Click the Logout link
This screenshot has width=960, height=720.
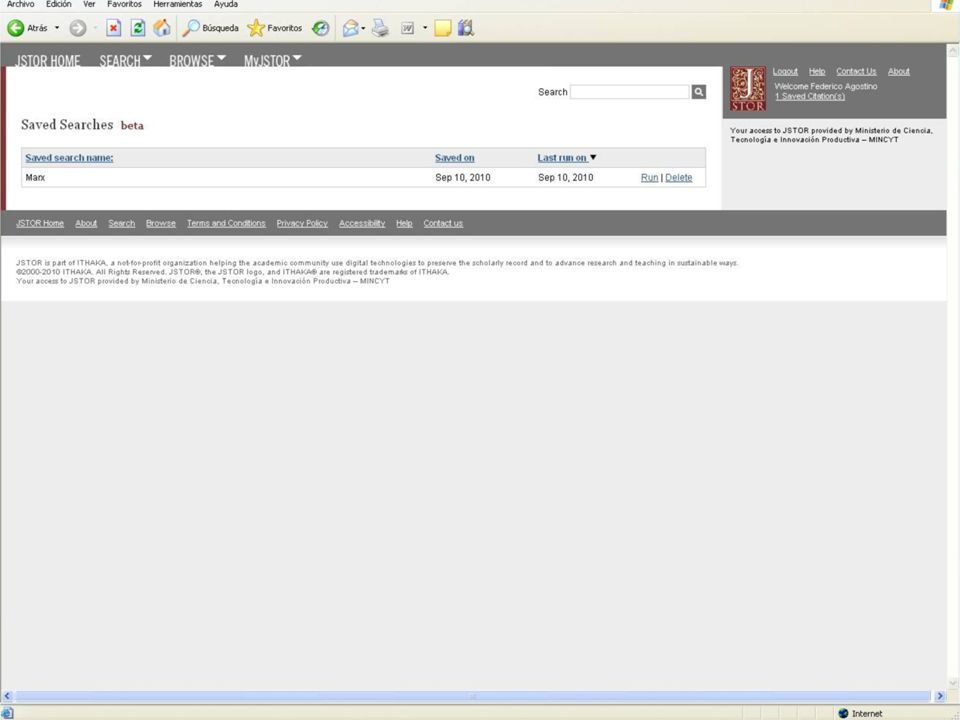tap(785, 72)
